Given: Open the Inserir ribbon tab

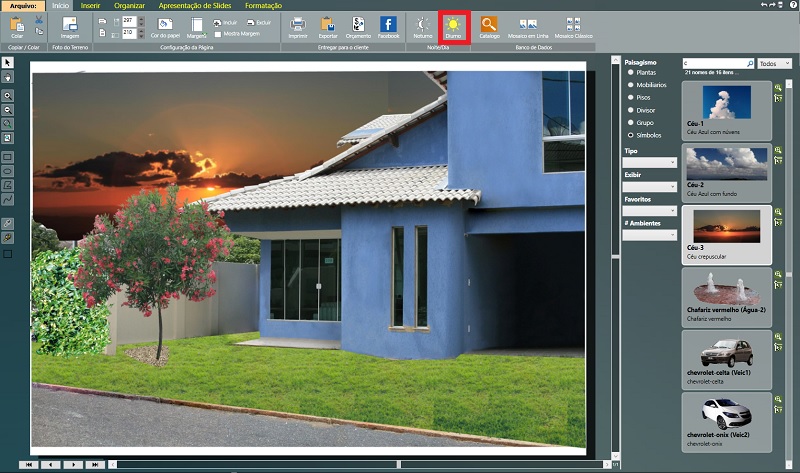Looking at the screenshot, I should pyautogui.click(x=89, y=5).
